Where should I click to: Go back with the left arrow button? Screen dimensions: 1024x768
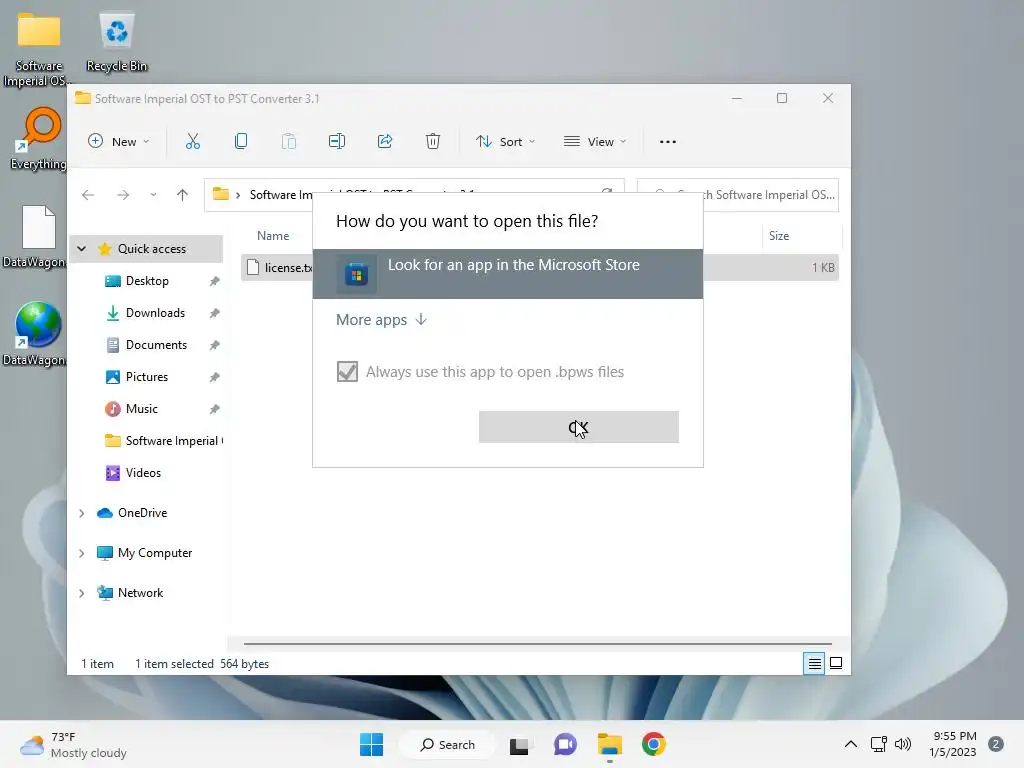pos(88,195)
